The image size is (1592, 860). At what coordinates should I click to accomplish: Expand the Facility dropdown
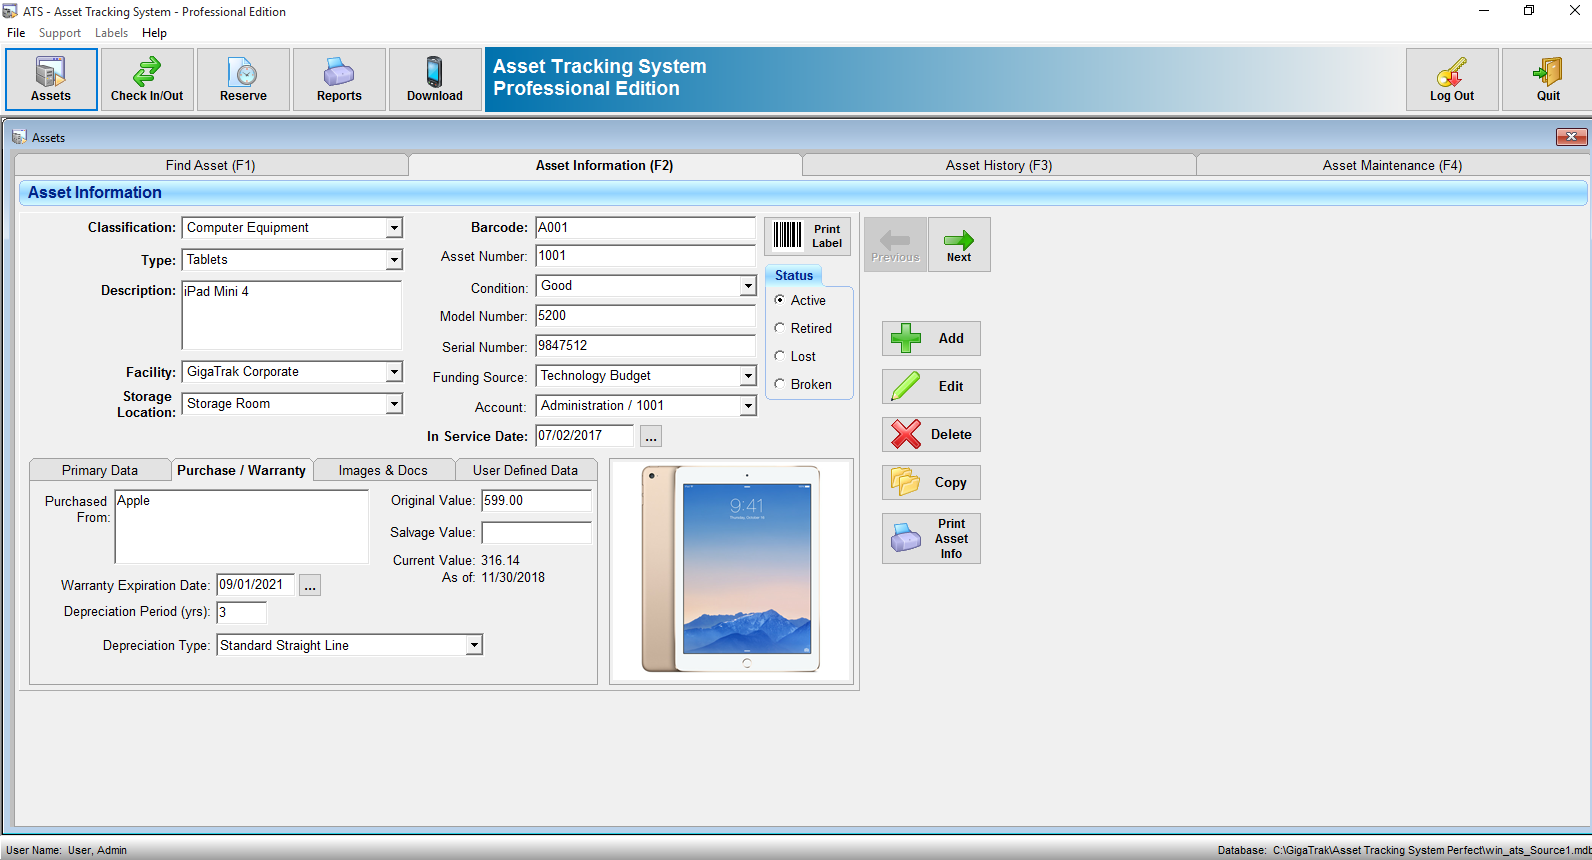point(394,372)
